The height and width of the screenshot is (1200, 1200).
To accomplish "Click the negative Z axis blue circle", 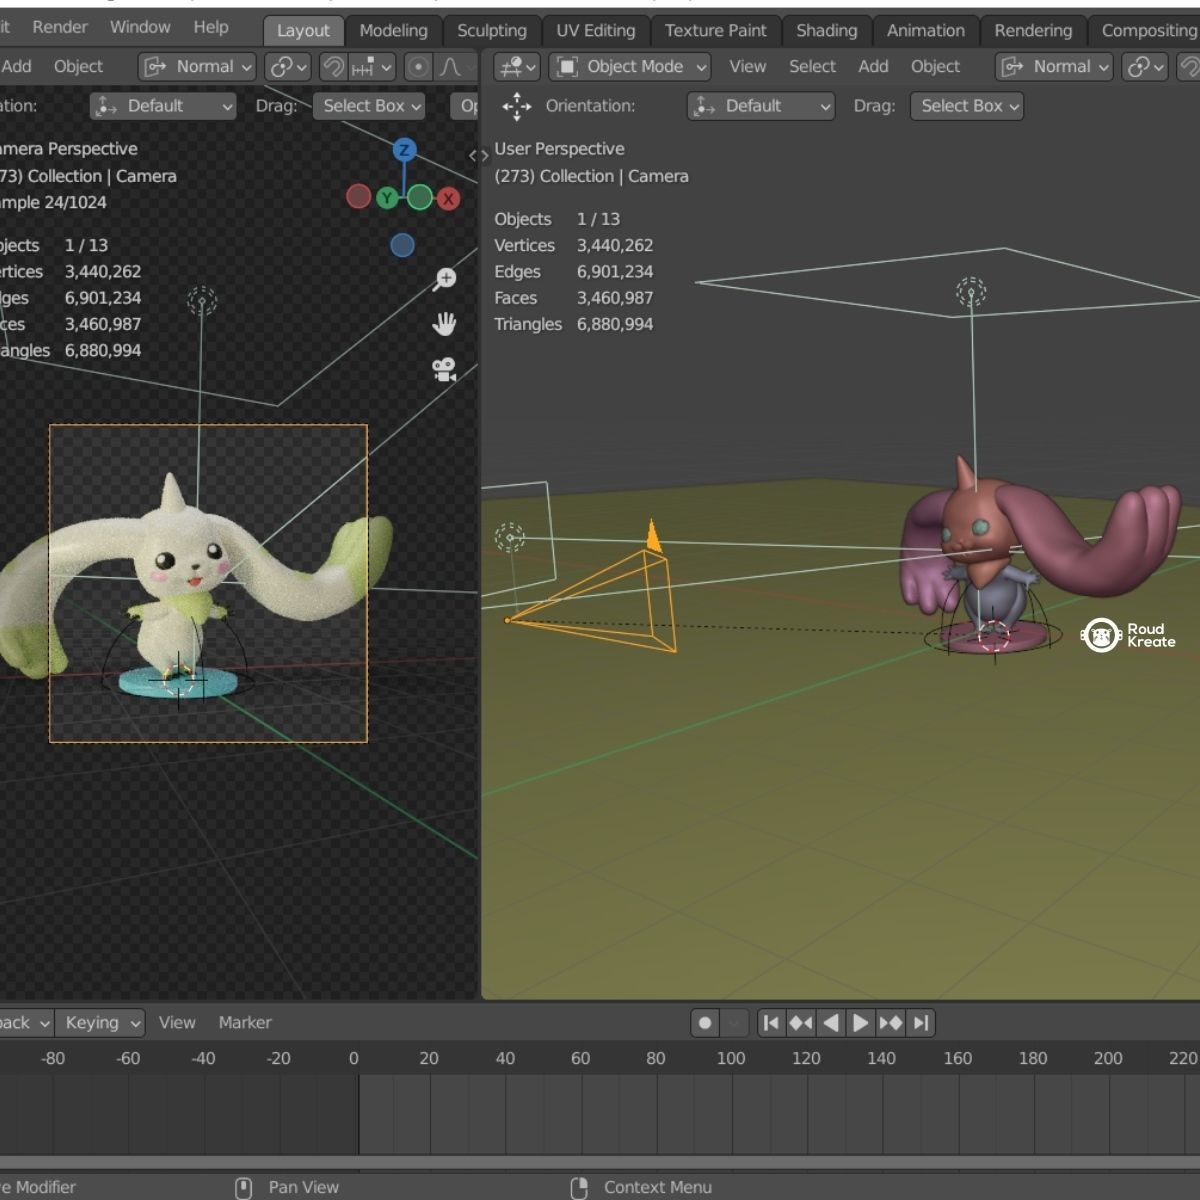I will 402,245.
